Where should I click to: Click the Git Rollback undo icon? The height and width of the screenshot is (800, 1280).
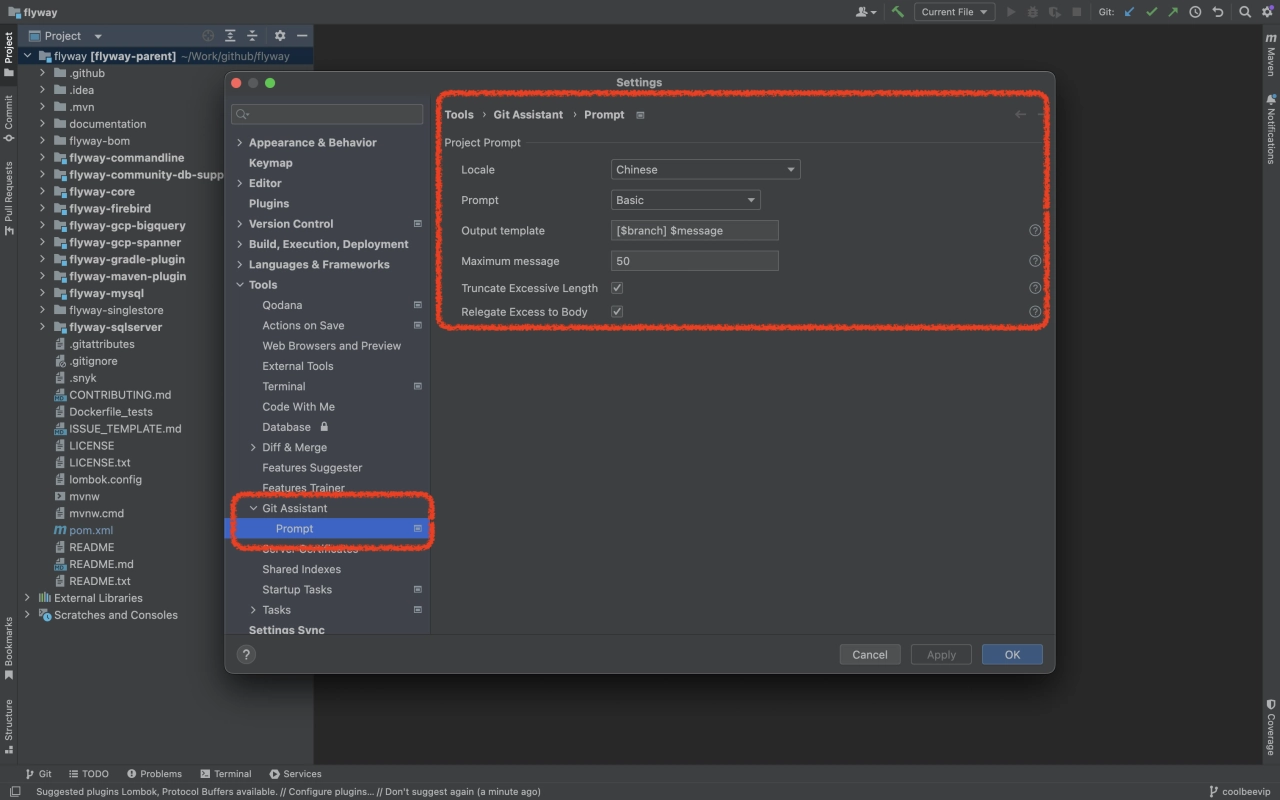coord(1217,12)
